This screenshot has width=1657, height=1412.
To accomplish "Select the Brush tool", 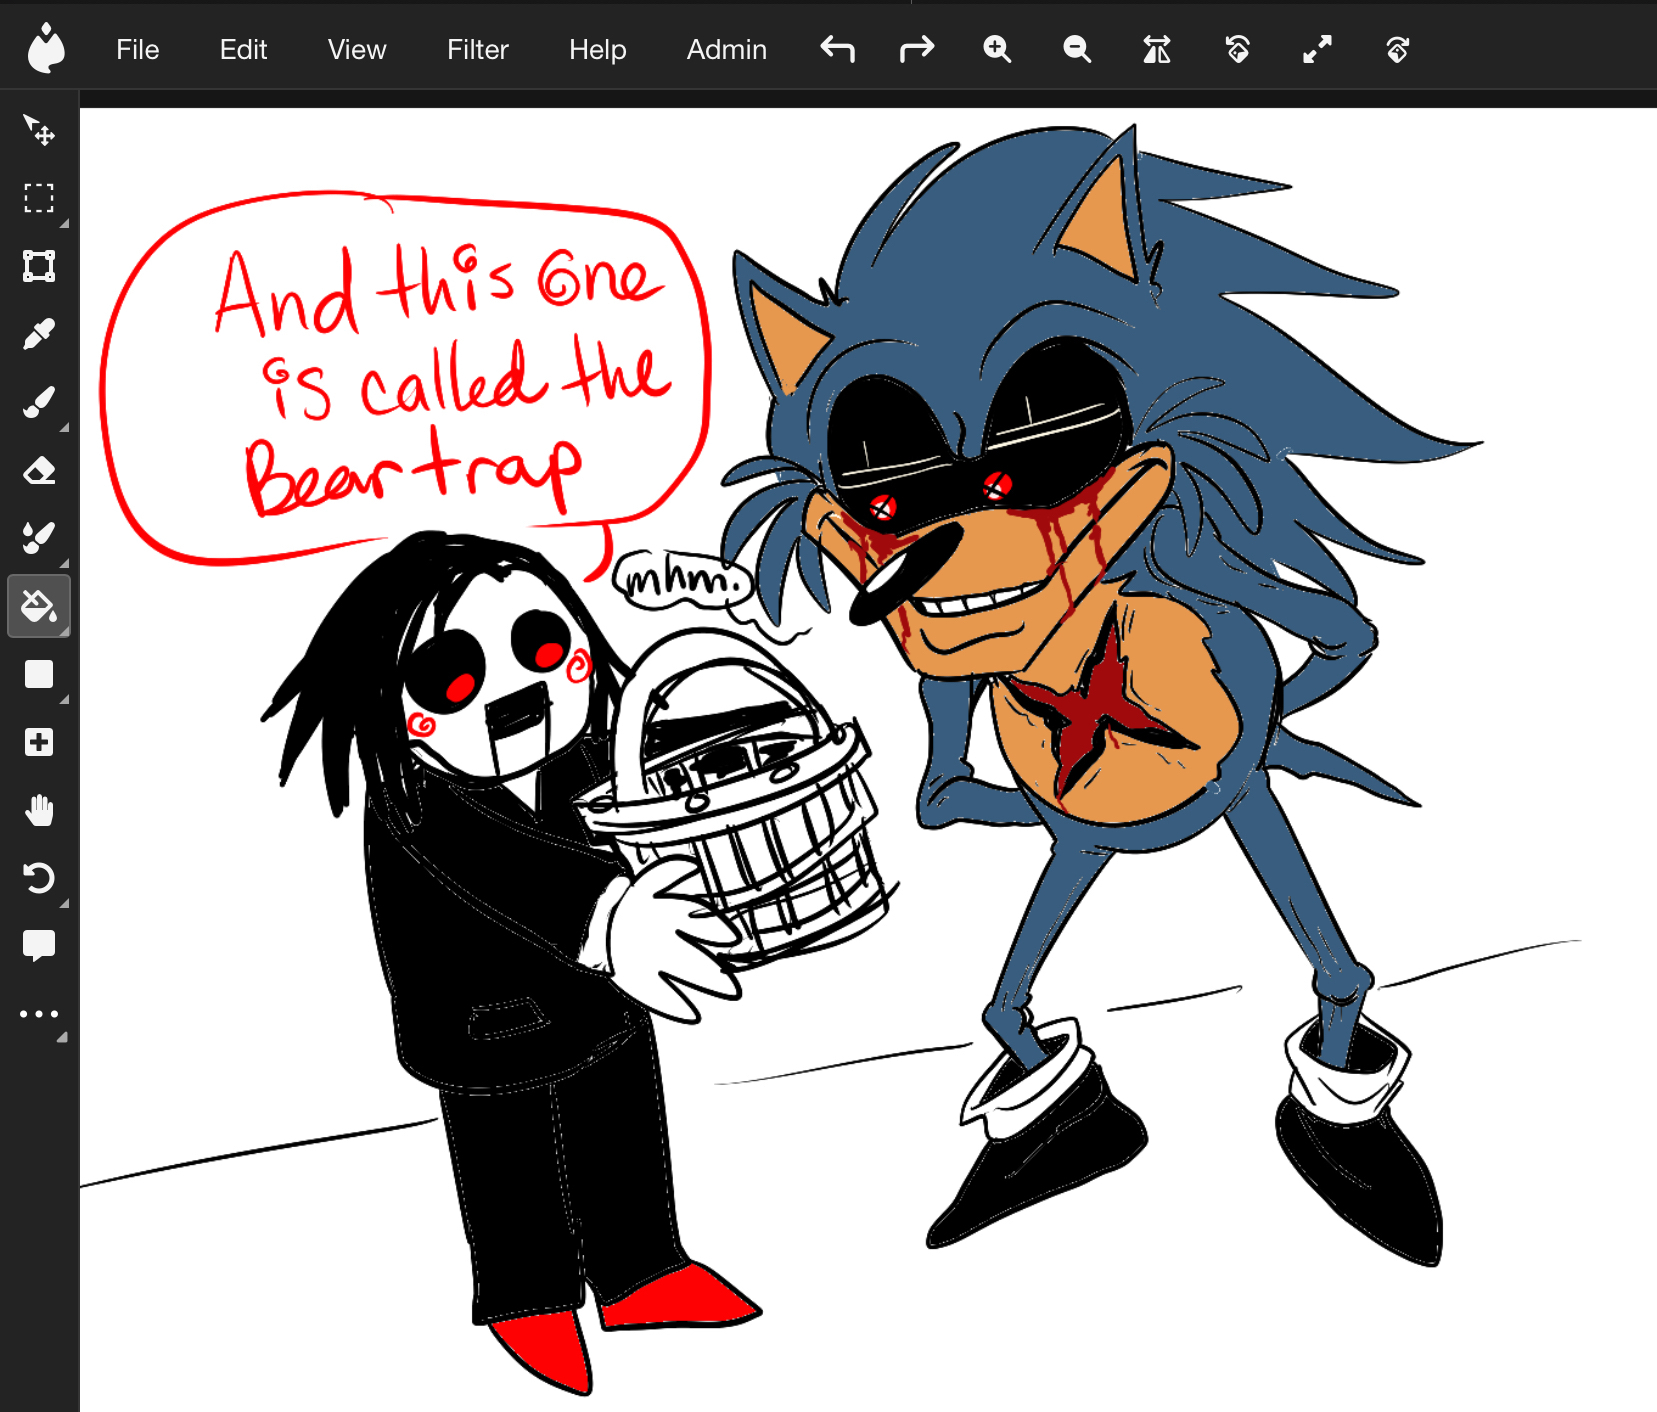I will [39, 402].
